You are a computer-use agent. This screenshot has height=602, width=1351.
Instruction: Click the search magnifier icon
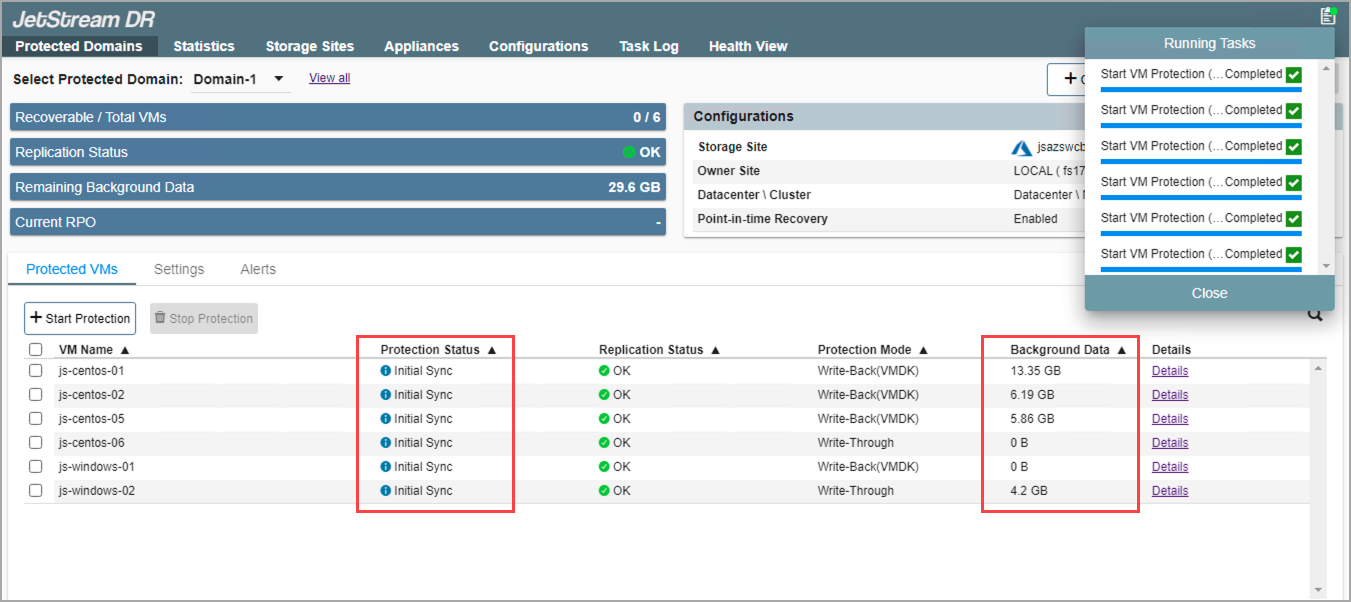(1315, 315)
